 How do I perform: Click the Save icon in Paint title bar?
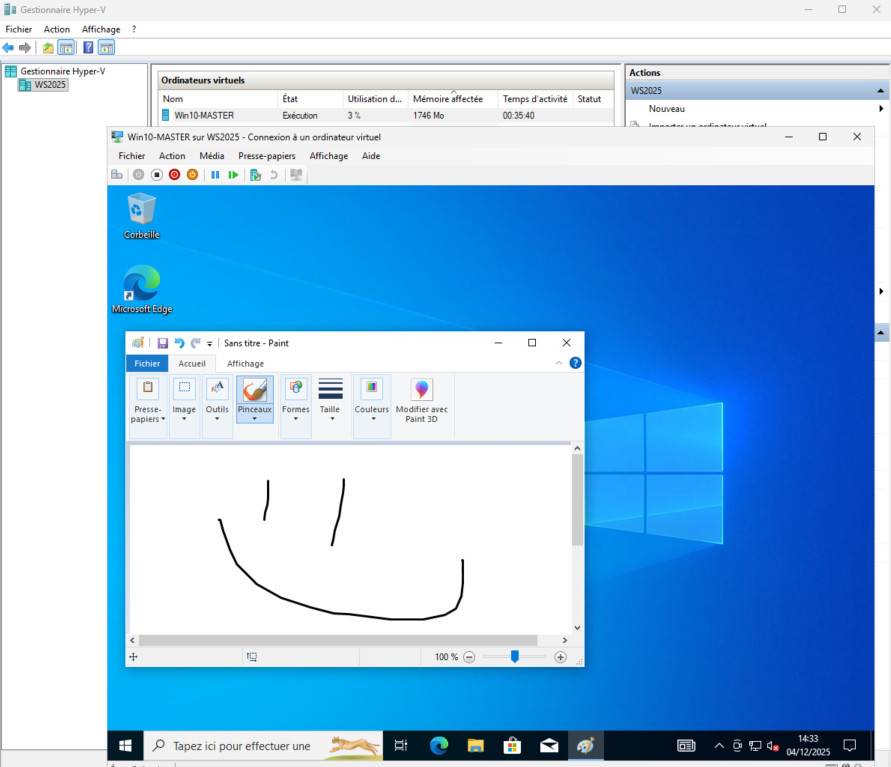[x=163, y=343]
